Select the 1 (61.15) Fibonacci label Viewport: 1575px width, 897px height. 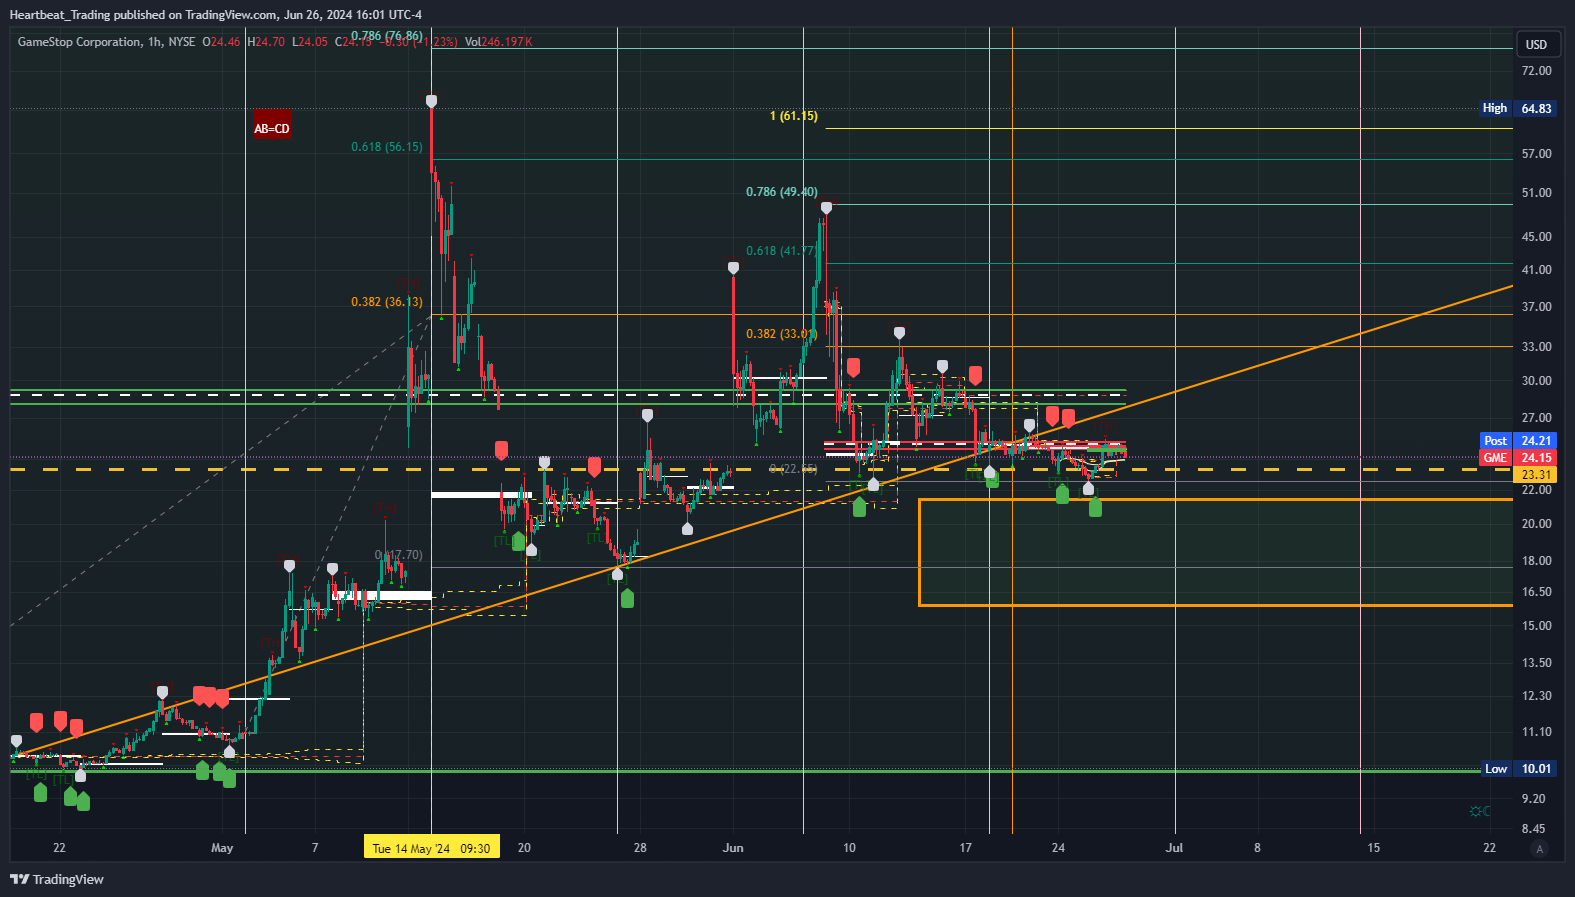793,116
